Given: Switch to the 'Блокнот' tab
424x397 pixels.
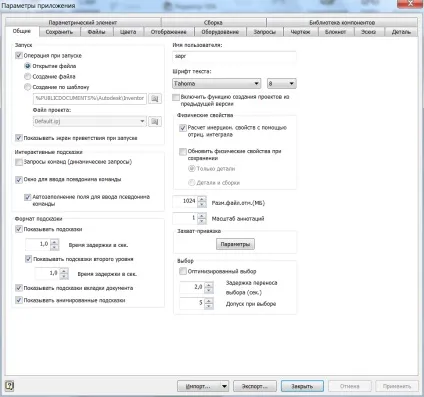Looking at the screenshot, I should [x=335, y=32].
